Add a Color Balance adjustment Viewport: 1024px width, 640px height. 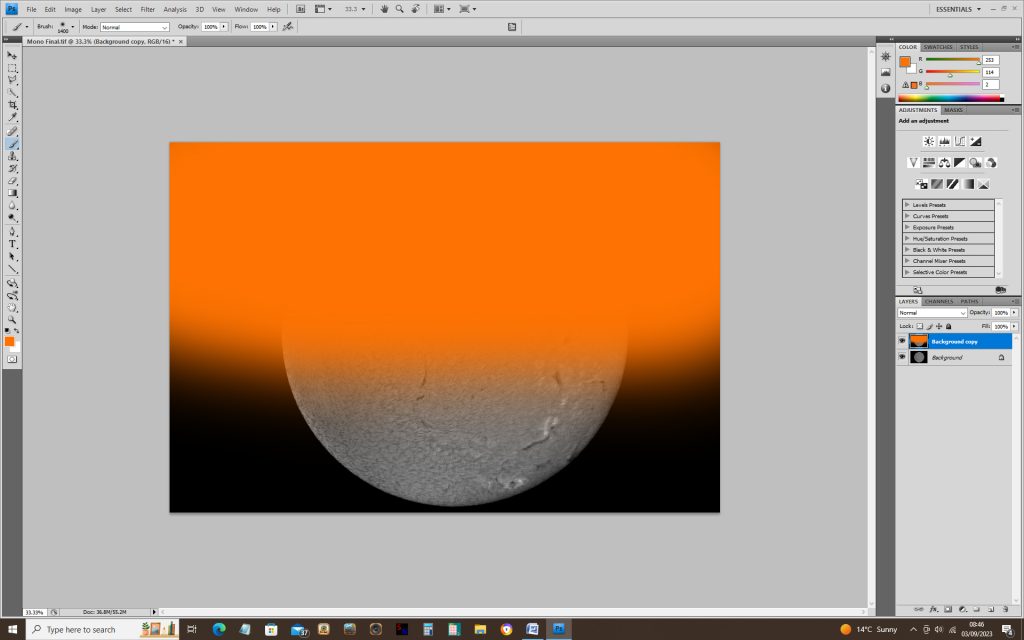pos(944,163)
